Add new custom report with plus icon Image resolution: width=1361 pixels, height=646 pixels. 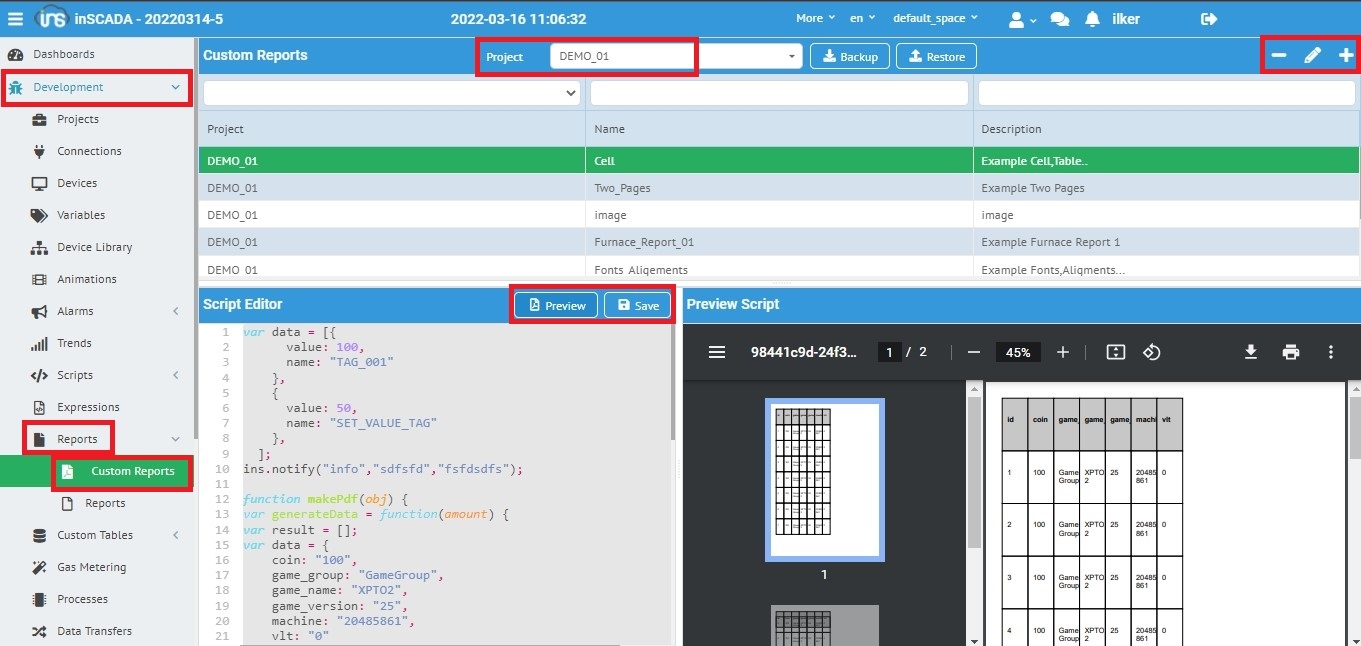(1346, 56)
